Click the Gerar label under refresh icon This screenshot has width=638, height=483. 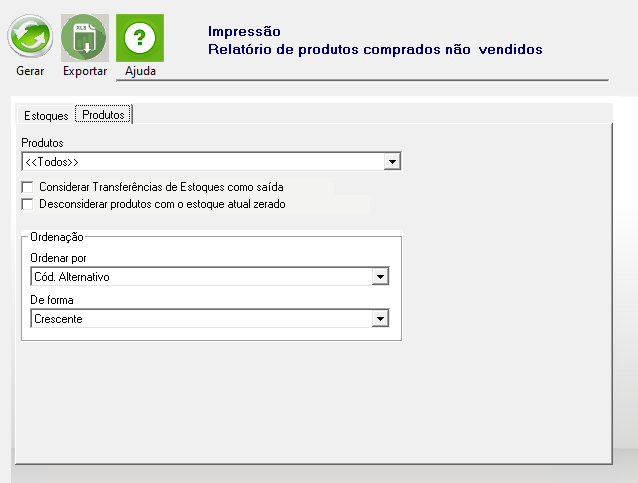click(x=30, y=71)
